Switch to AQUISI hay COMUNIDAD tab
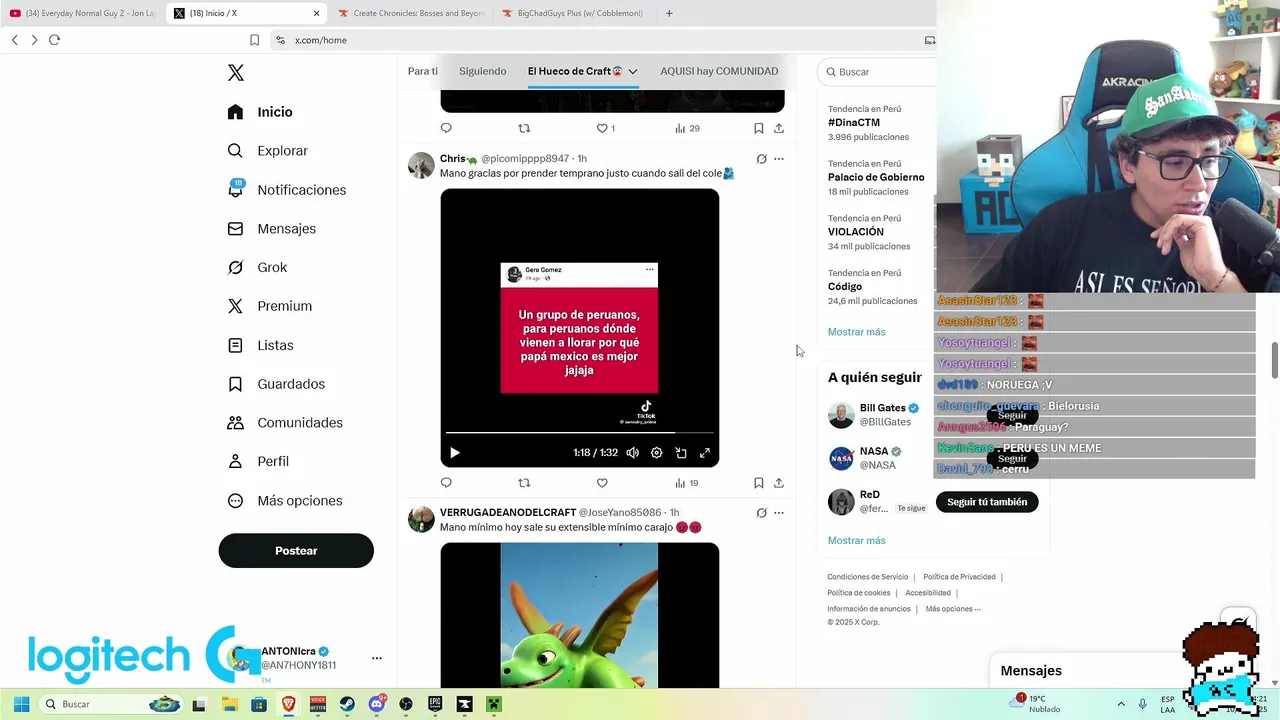1280x720 pixels. coord(719,71)
